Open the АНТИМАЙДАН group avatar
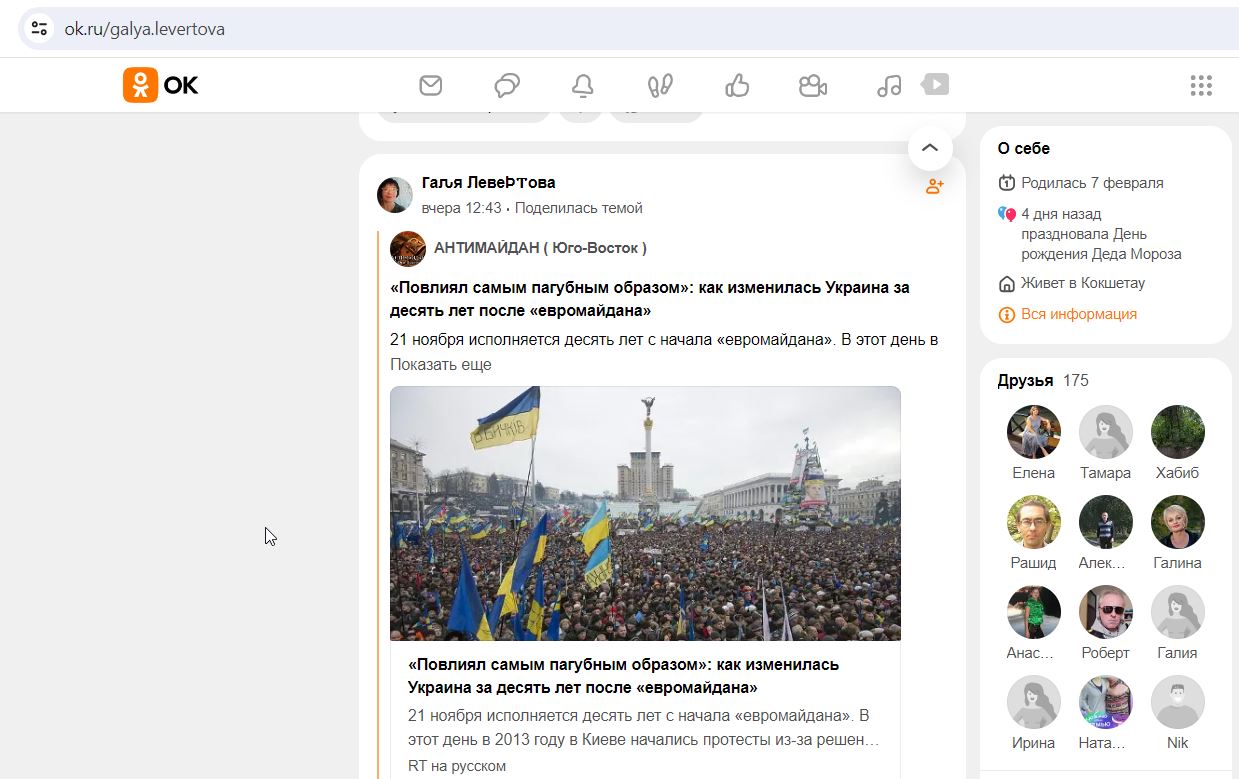The image size is (1239, 779). coord(408,248)
